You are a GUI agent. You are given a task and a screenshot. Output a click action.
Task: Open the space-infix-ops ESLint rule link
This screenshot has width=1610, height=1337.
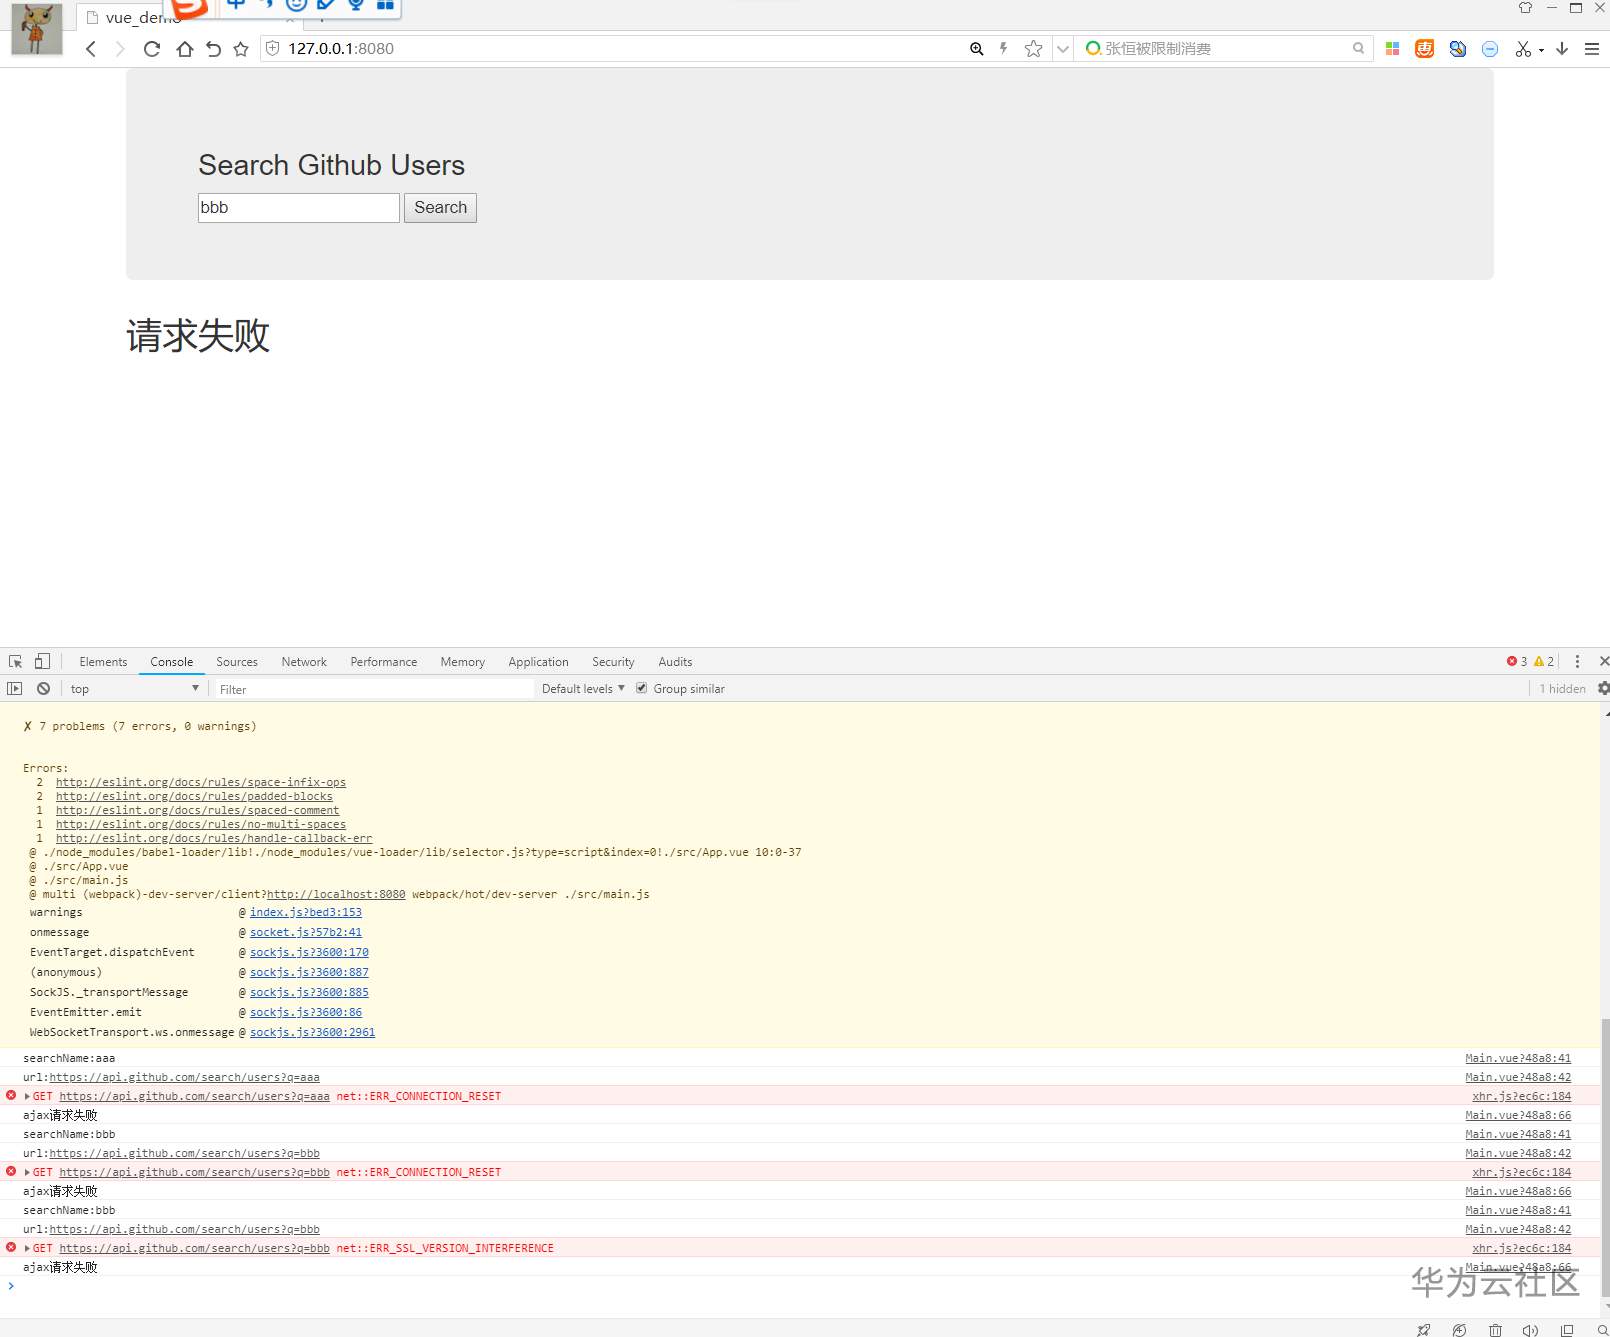(201, 783)
